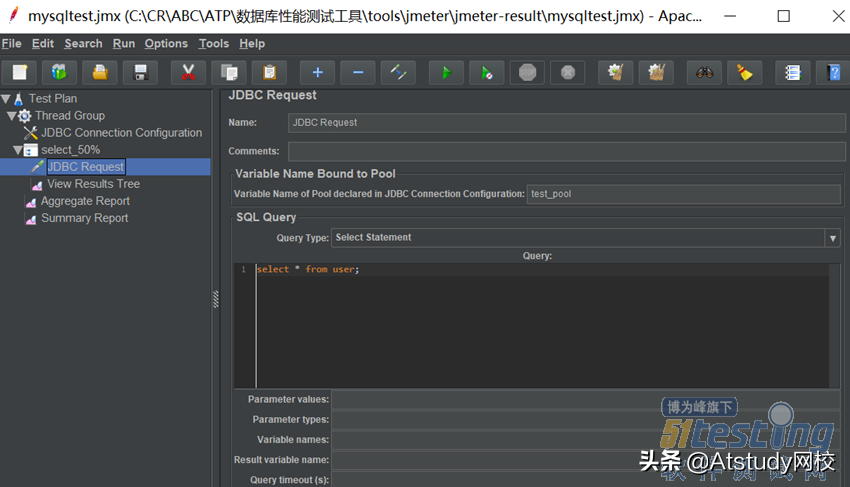Open the Help question mark icon

833,72
